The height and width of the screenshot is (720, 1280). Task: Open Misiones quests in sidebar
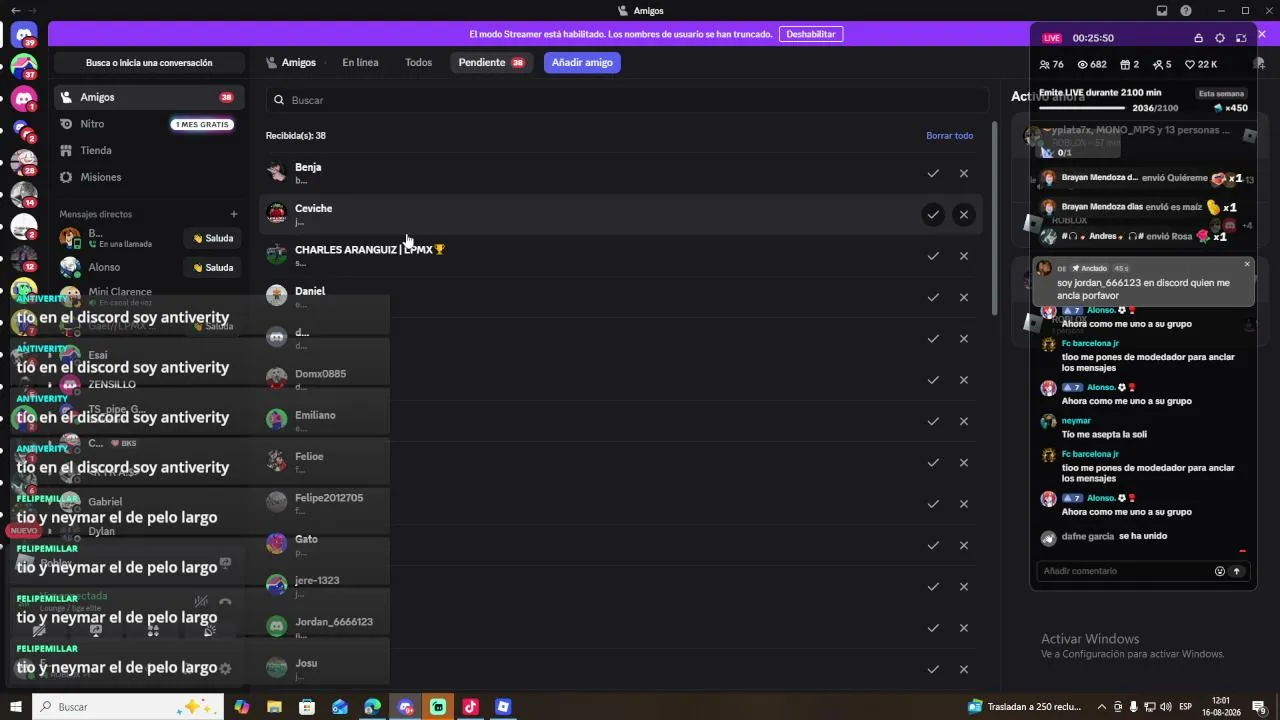point(149,177)
